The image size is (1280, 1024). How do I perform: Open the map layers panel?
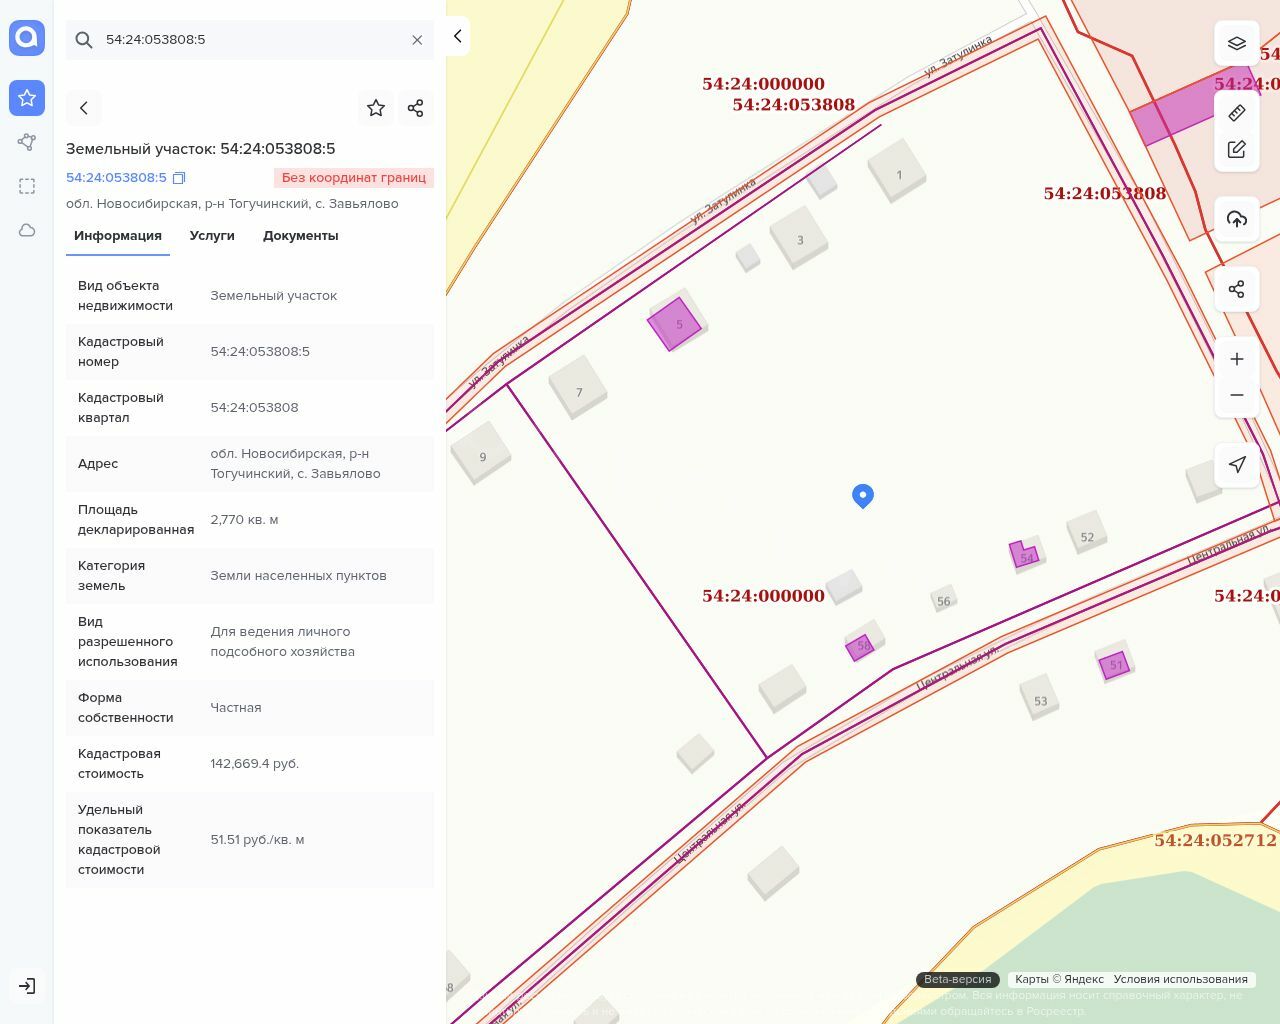point(1236,43)
